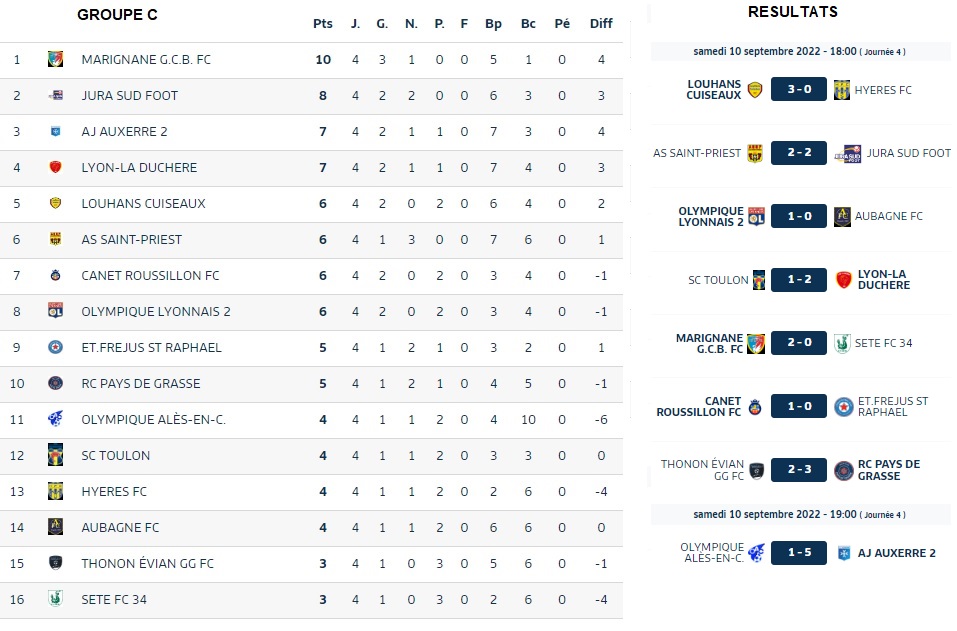Click the SC Toulon crest in standings row
The image size is (957, 631).
point(56,455)
